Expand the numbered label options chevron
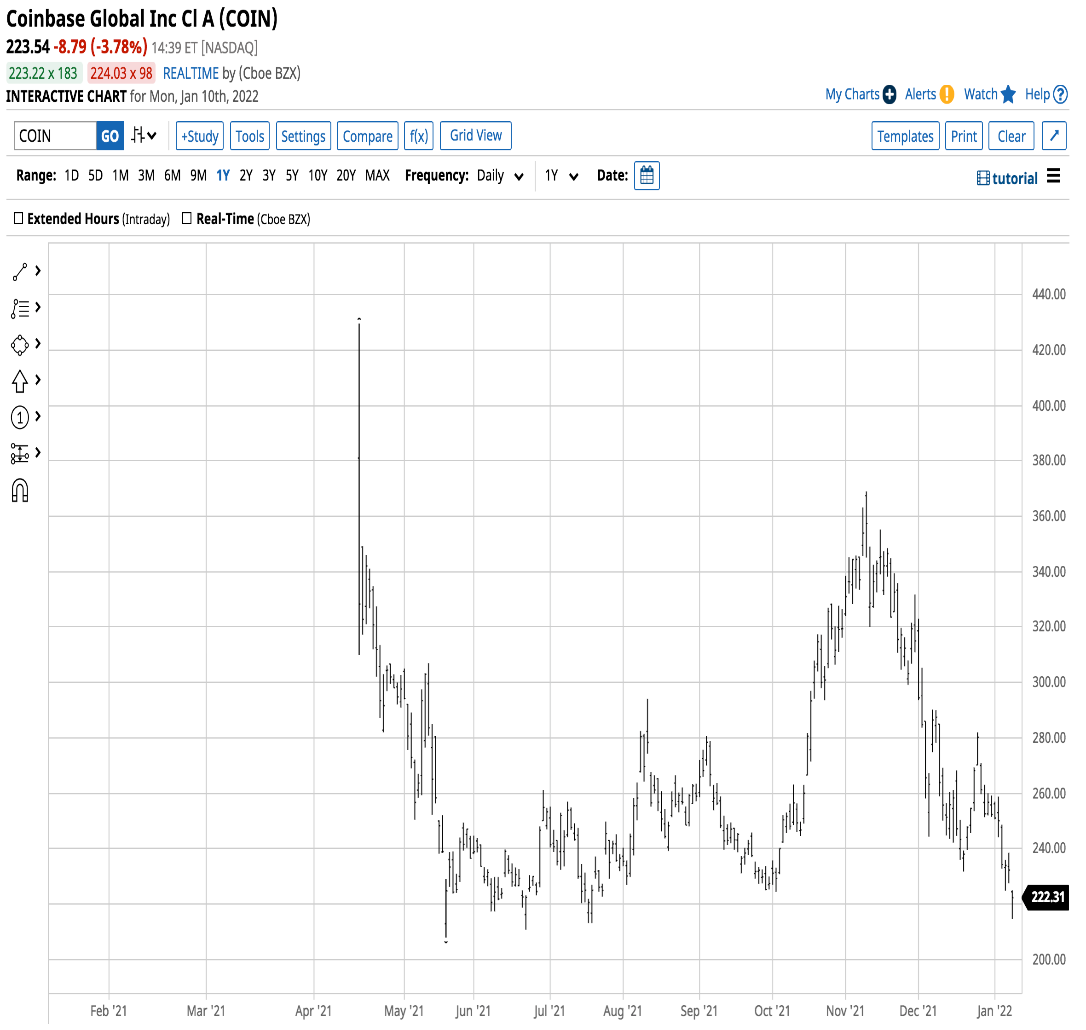This screenshot has height=1030, width=1086. coord(37,416)
